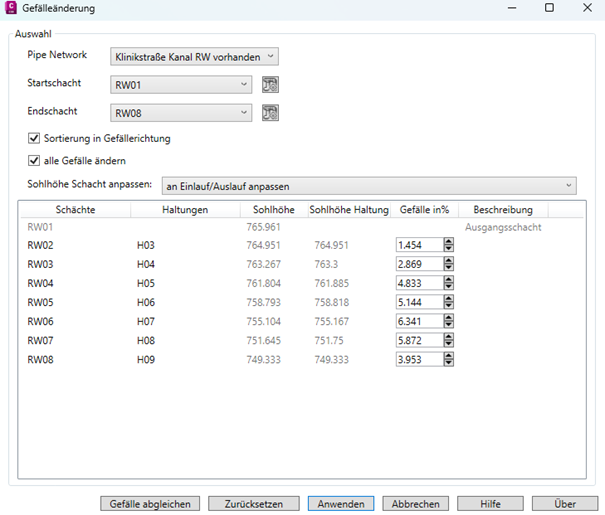The width and height of the screenshot is (605, 515).
Task: Expand the Startschacht RW01 dropdown
Action: click(x=181, y=85)
